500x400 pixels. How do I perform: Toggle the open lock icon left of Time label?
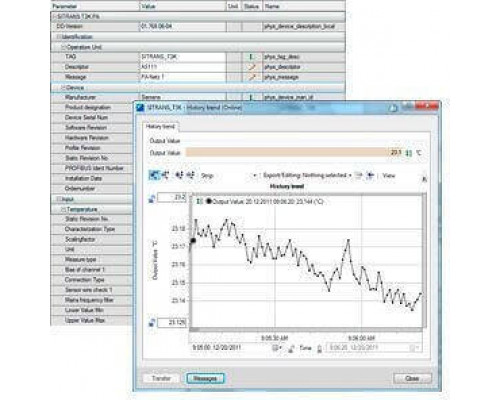(x=291, y=349)
